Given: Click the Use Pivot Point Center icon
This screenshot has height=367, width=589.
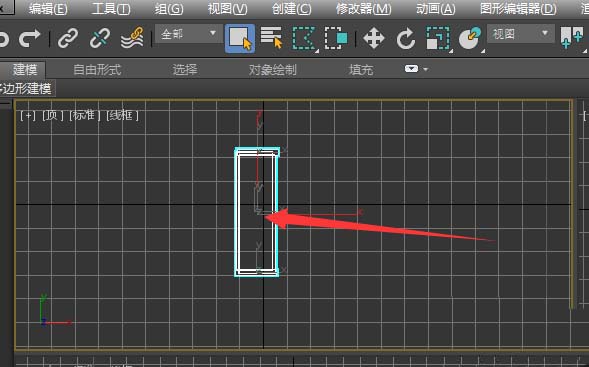Looking at the screenshot, I should pos(572,38).
